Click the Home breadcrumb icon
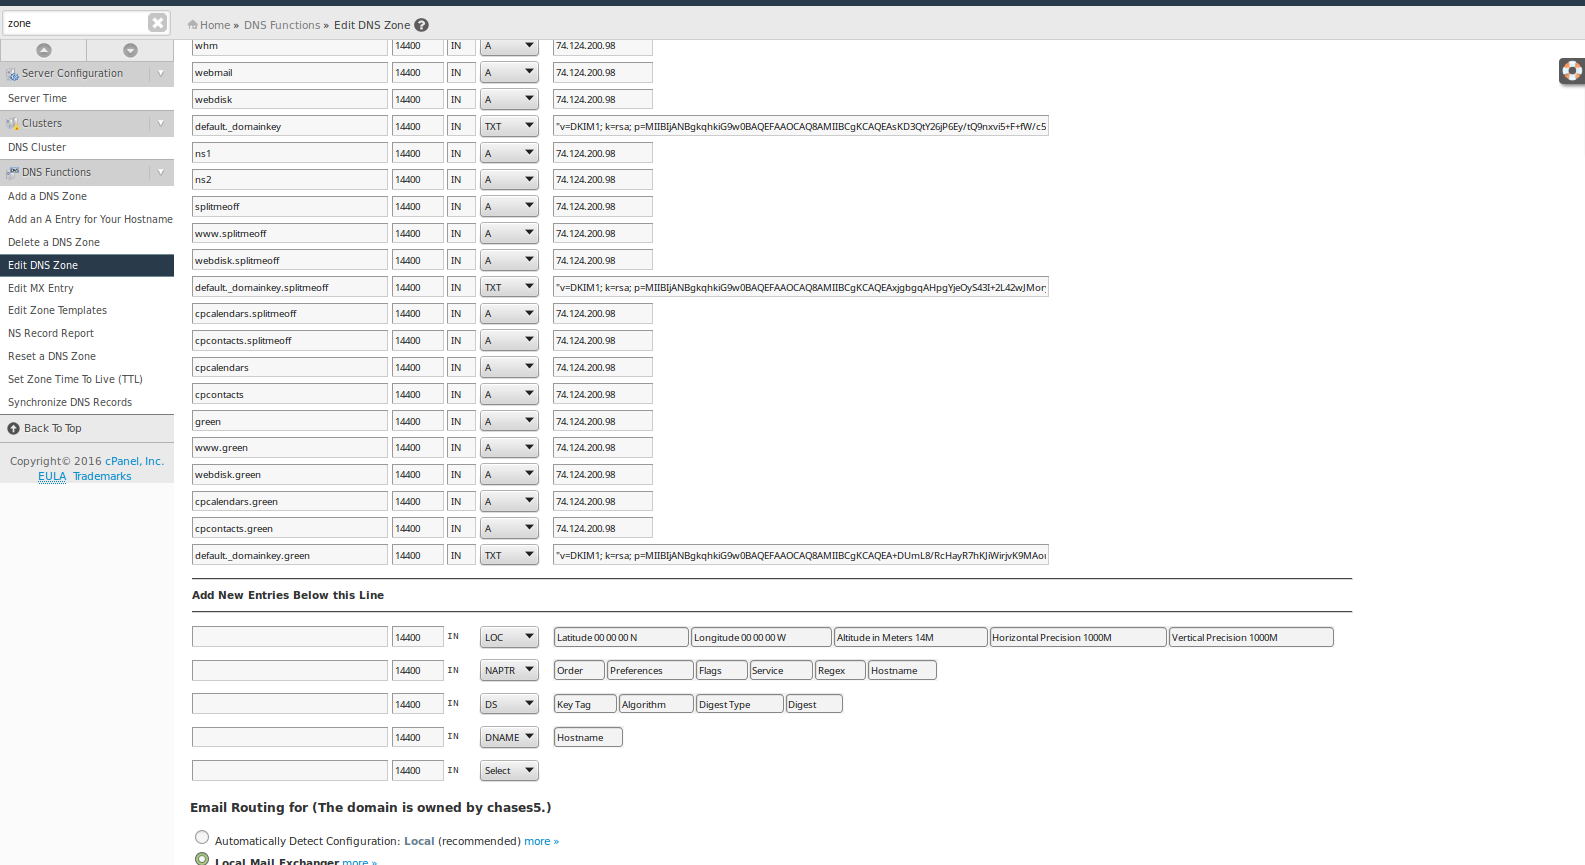Viewport: 1585px width, 865px height. pos(192,25)
